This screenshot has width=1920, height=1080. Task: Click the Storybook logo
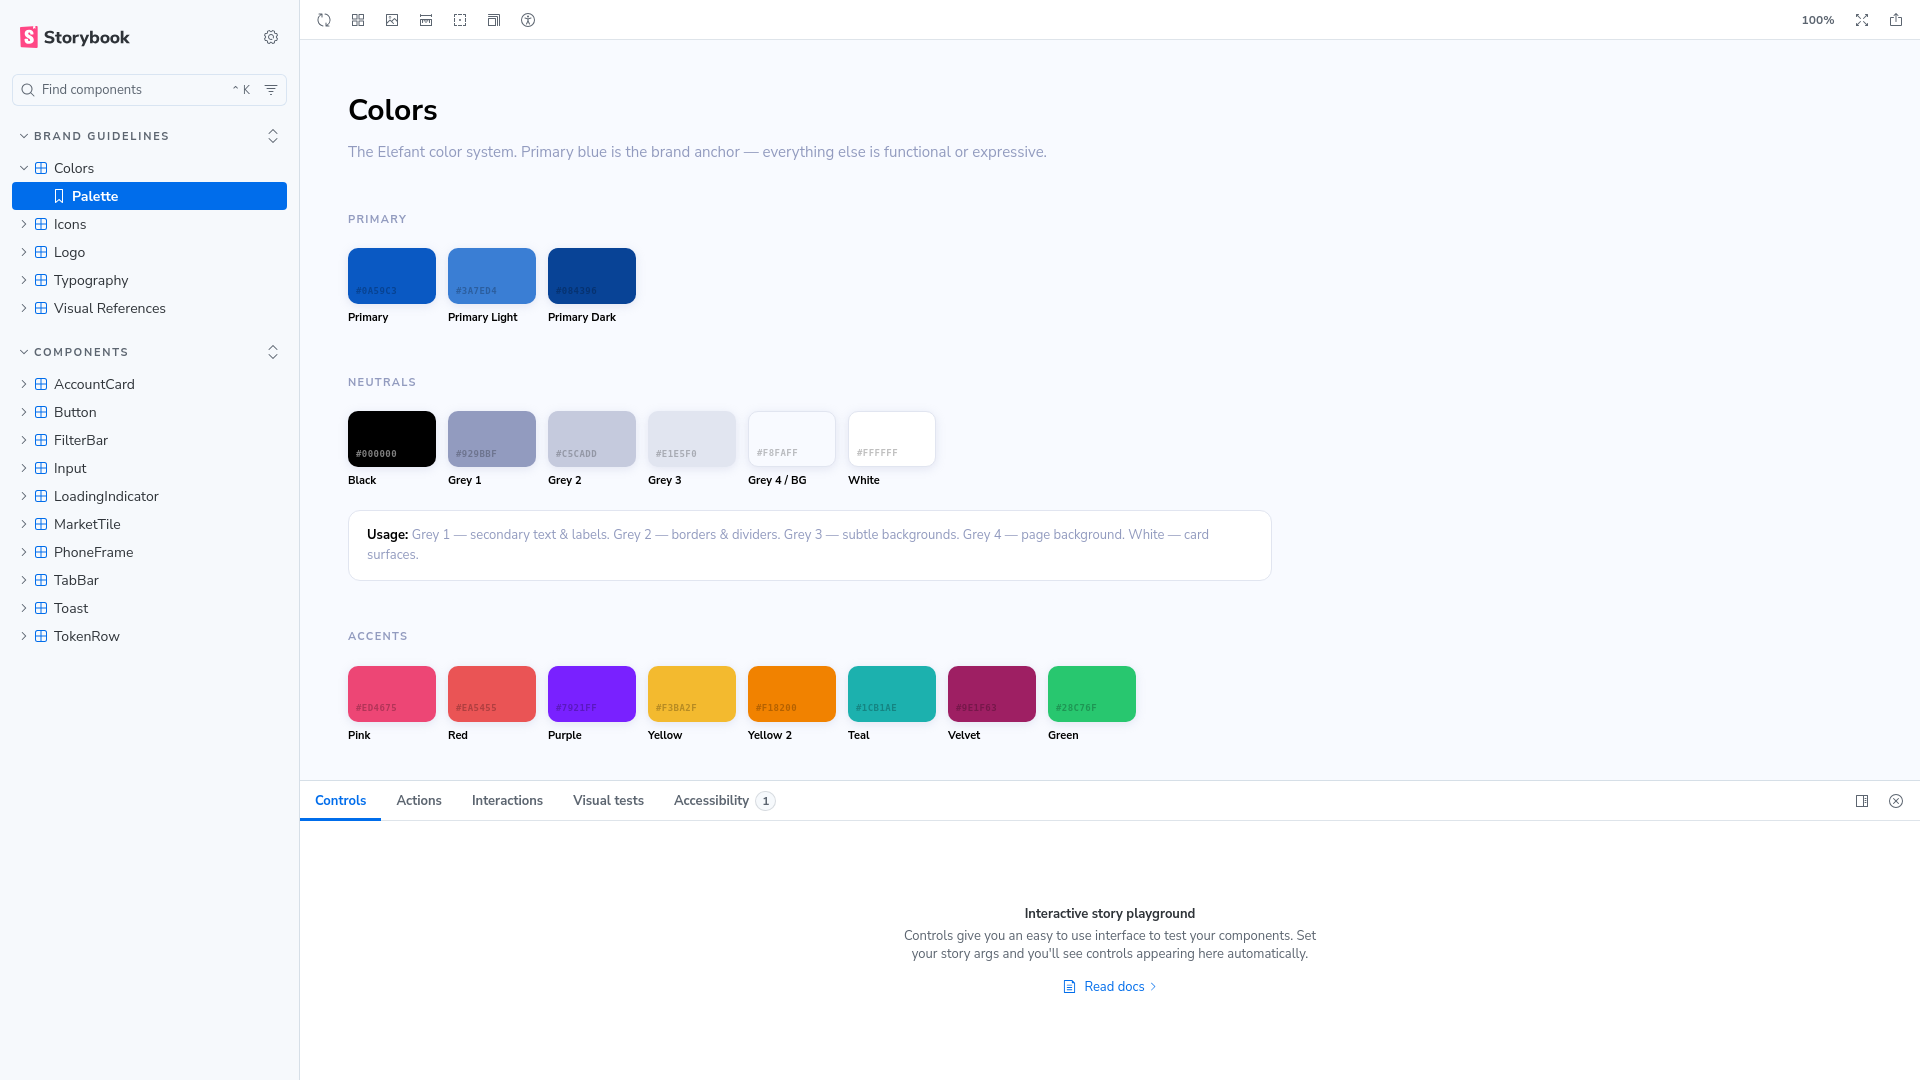(x=75, y=37)
